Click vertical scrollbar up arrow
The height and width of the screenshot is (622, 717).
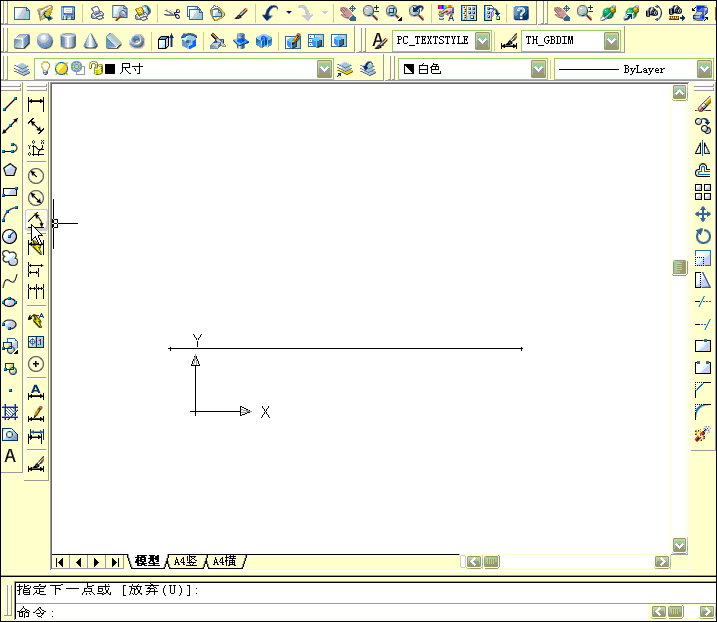680,93
